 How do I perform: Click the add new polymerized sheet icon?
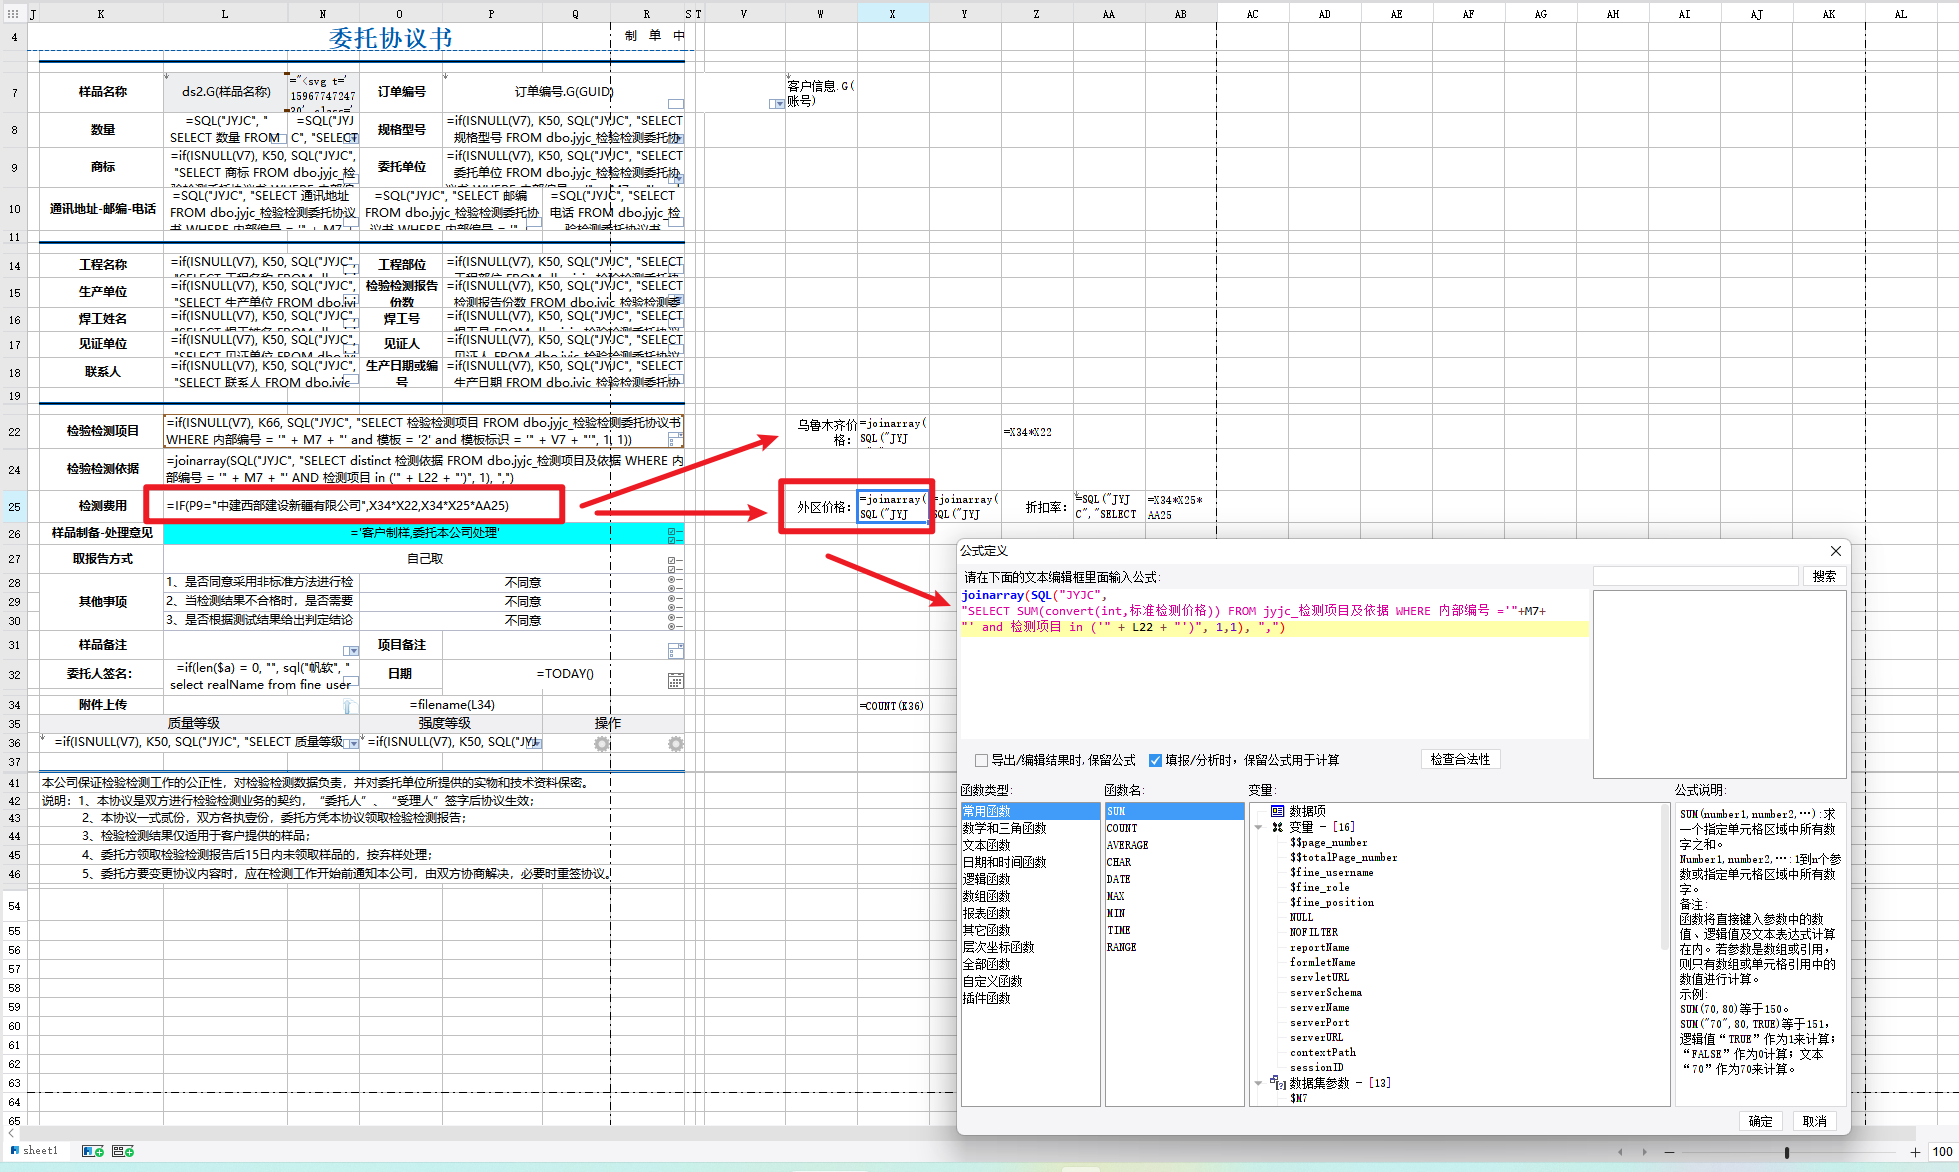[123, 1151]
